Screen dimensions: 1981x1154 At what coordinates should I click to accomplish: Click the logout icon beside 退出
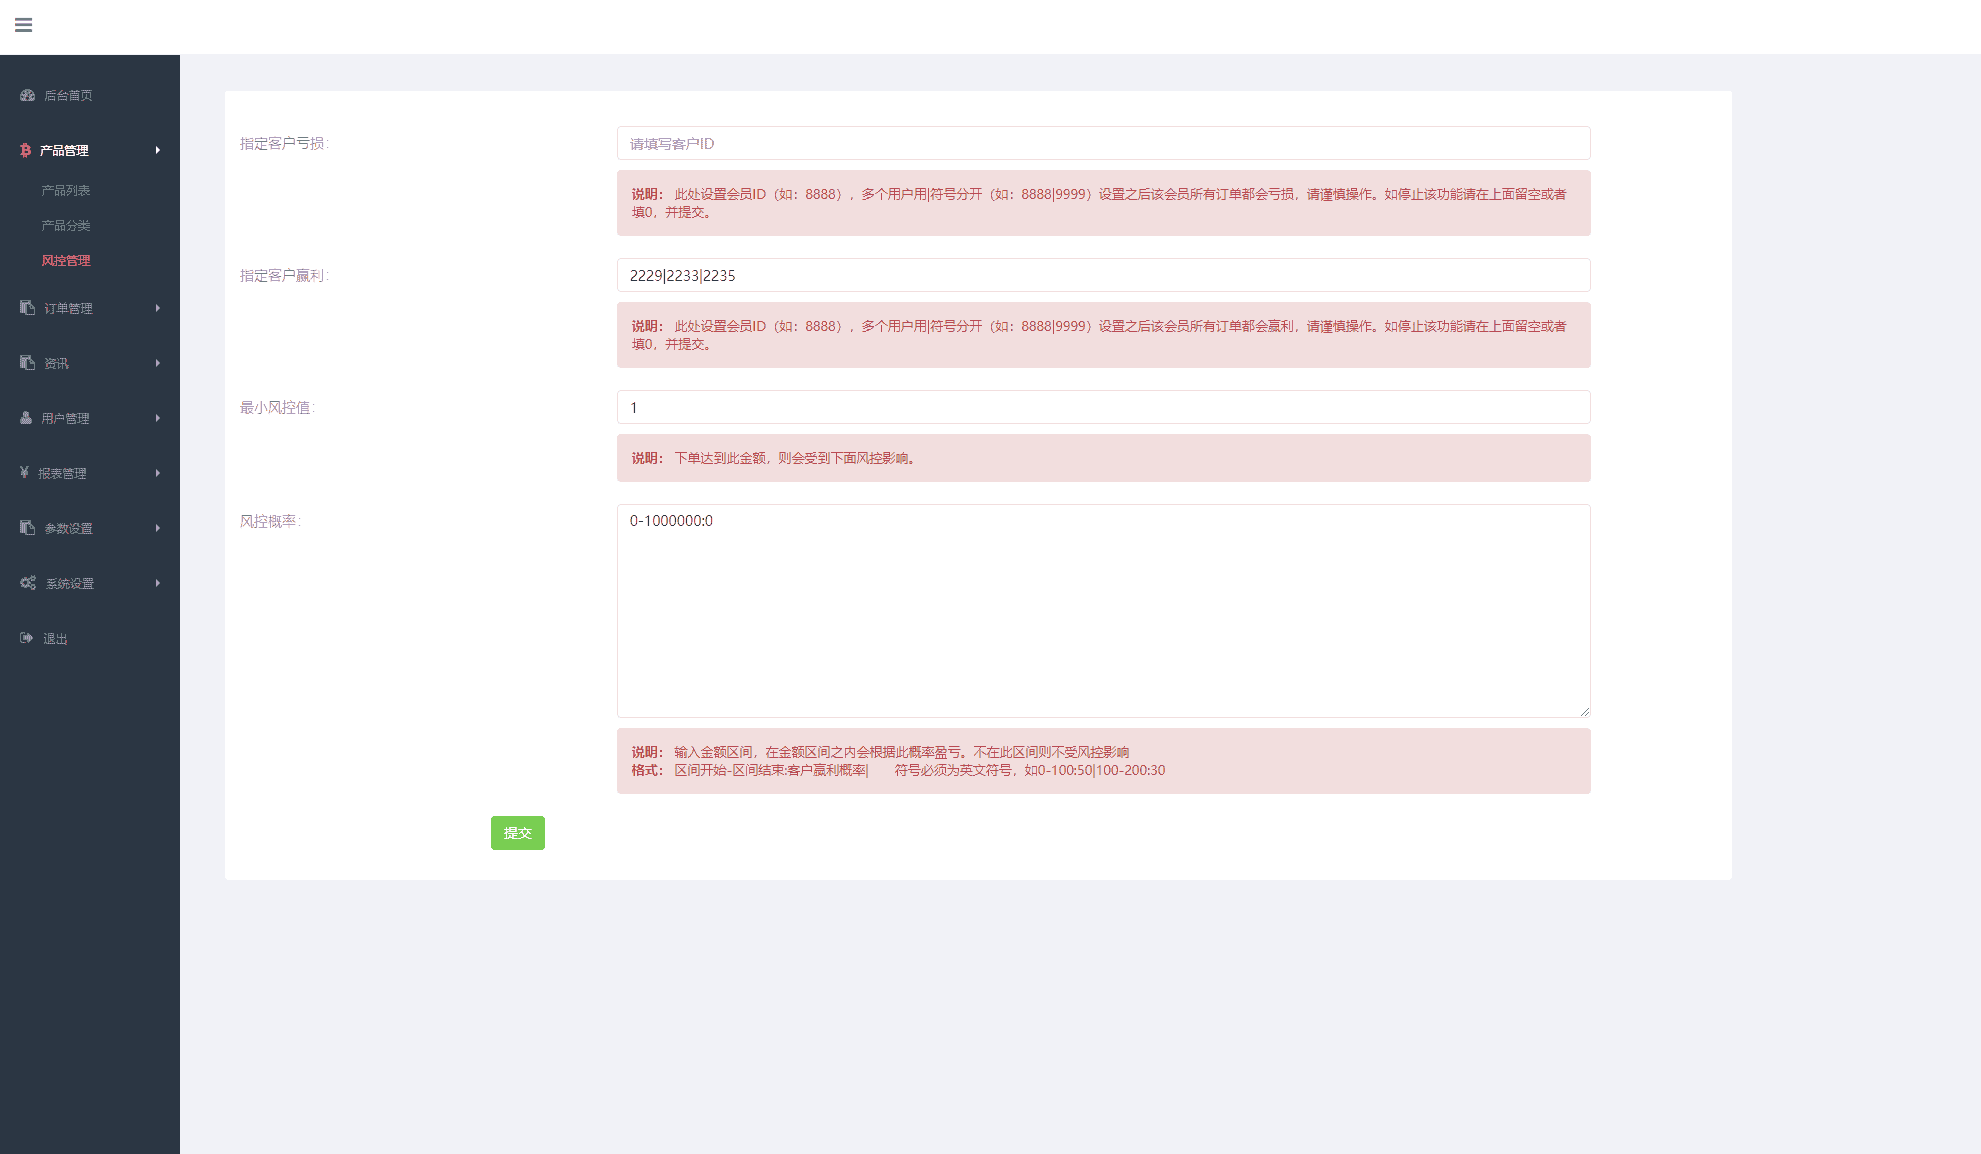click(x=26, y=638)
